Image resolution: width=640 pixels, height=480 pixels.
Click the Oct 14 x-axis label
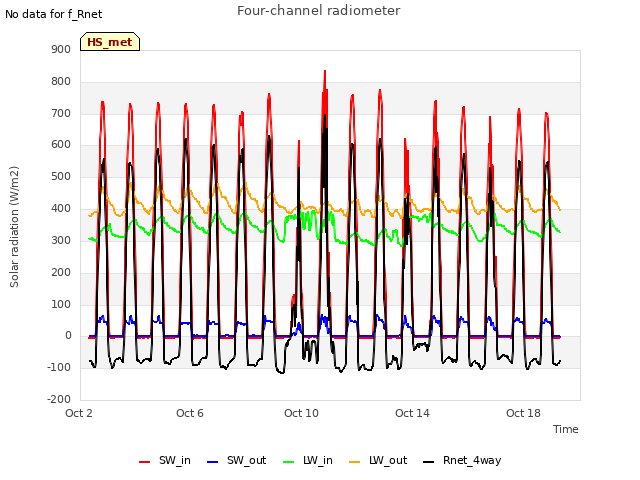(x=412, y=413)
